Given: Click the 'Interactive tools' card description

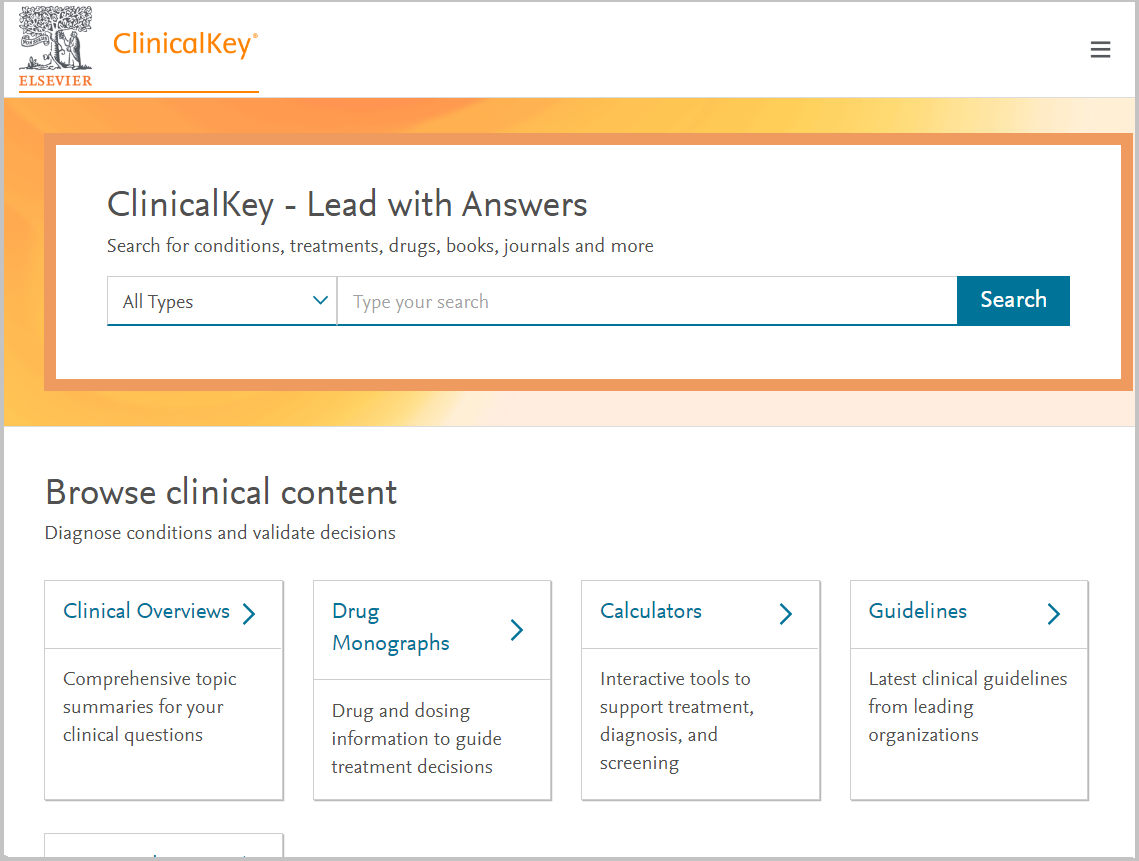Looking at the screenshot, I should coord(676,721).
